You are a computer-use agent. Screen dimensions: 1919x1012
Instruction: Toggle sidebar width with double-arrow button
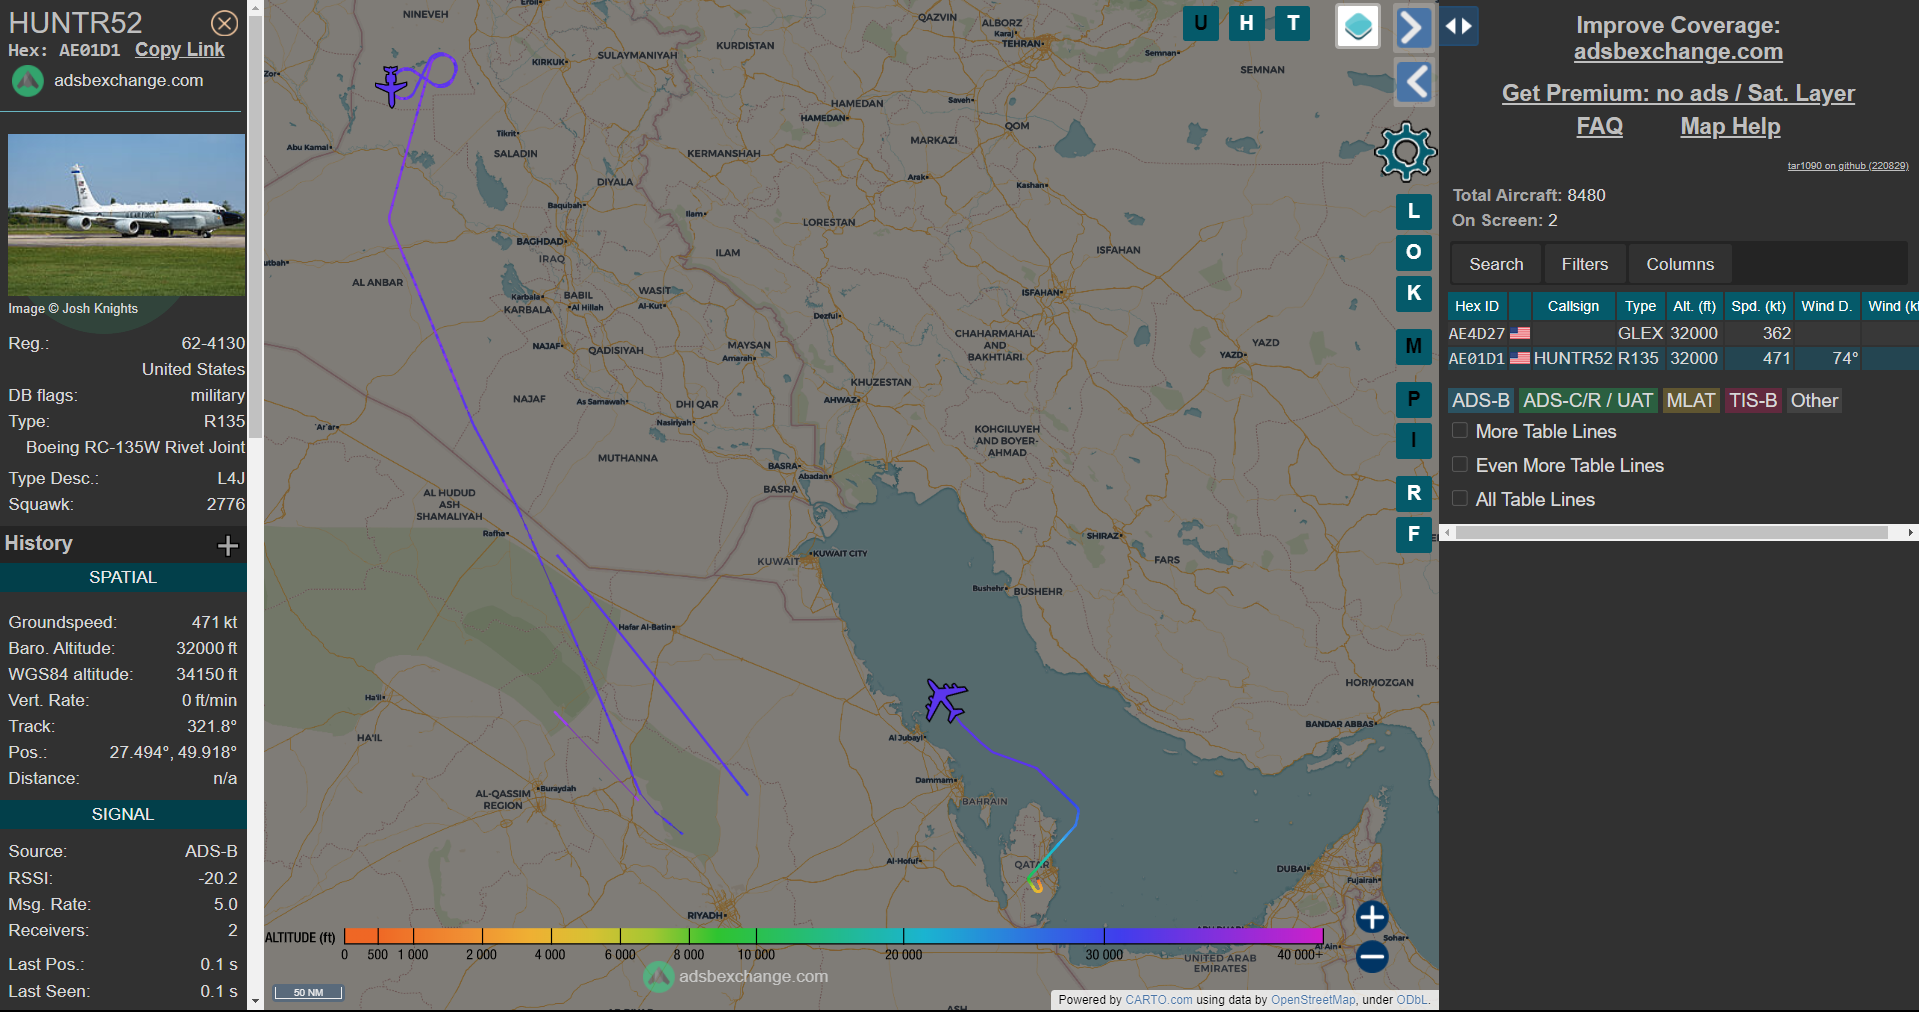point(1460,27)
